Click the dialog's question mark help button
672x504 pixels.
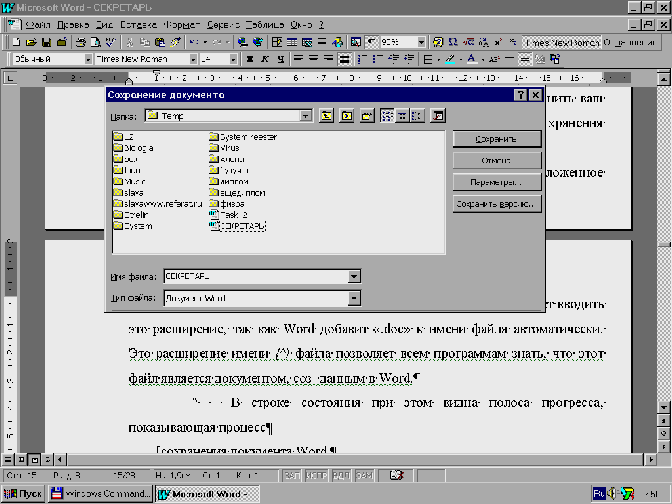pyautogui.click(x=520, y=95)
